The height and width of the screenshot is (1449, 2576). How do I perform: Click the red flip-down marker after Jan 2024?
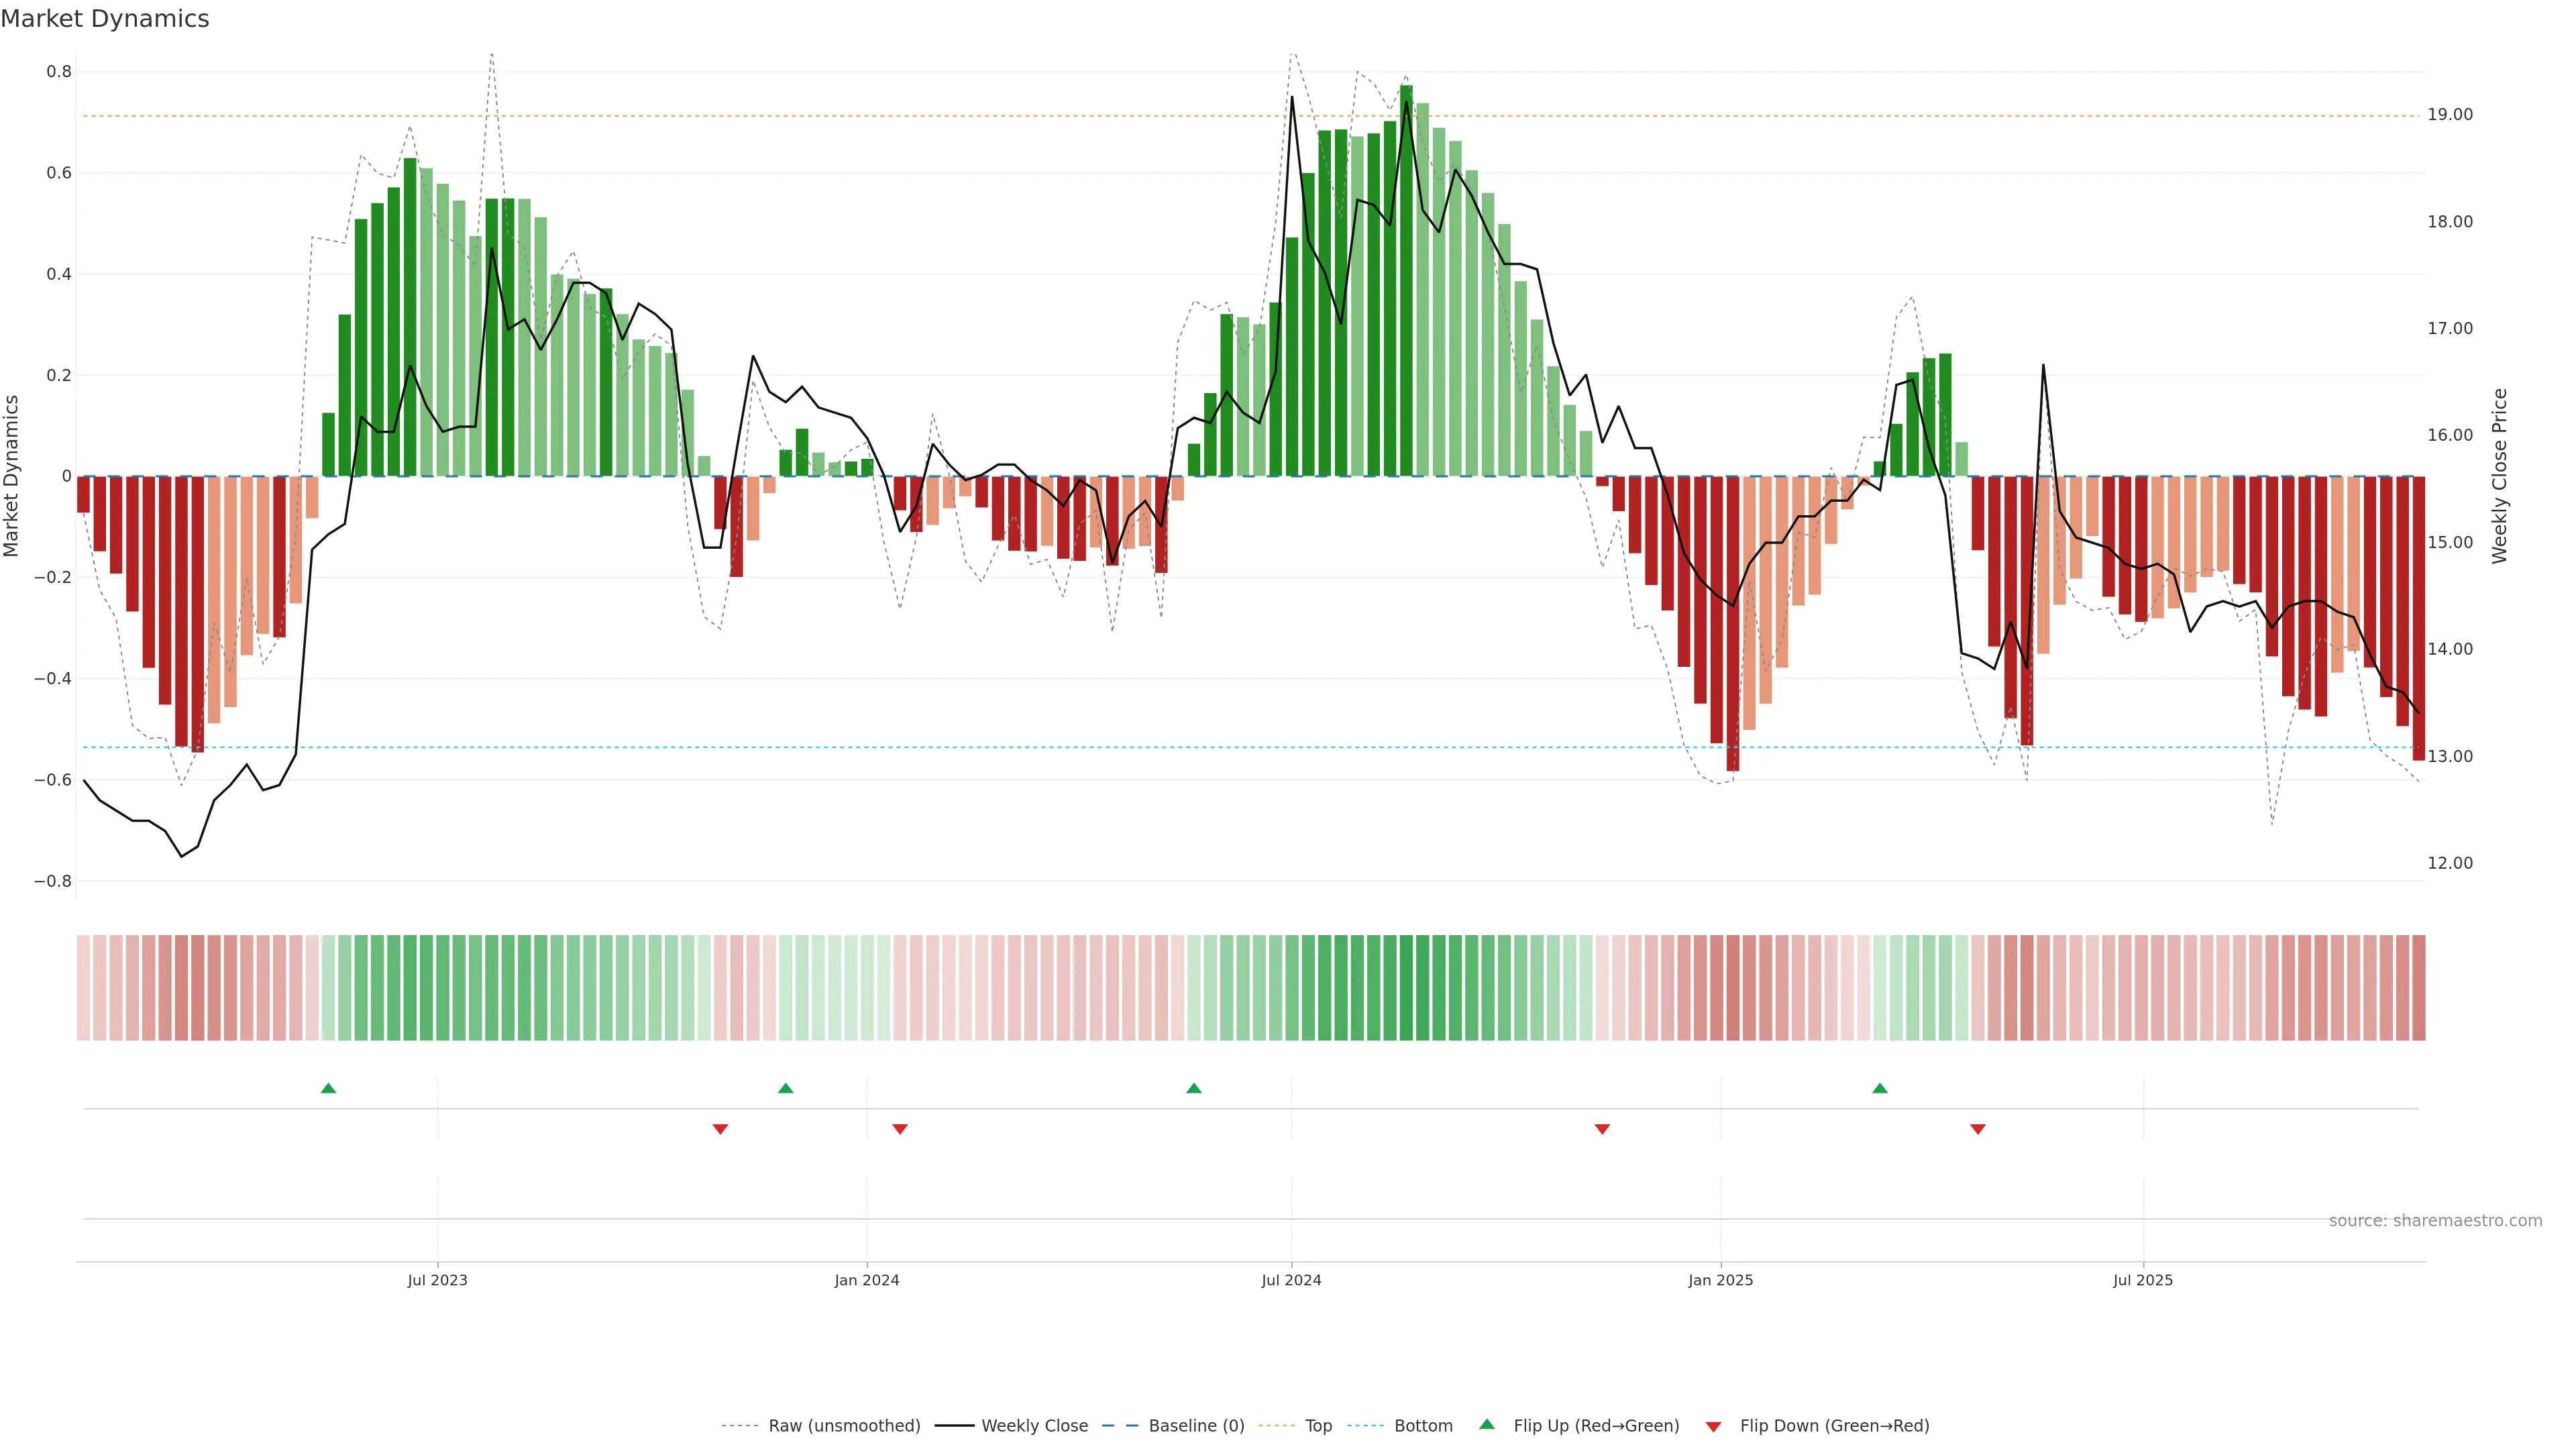(899, 1129)
